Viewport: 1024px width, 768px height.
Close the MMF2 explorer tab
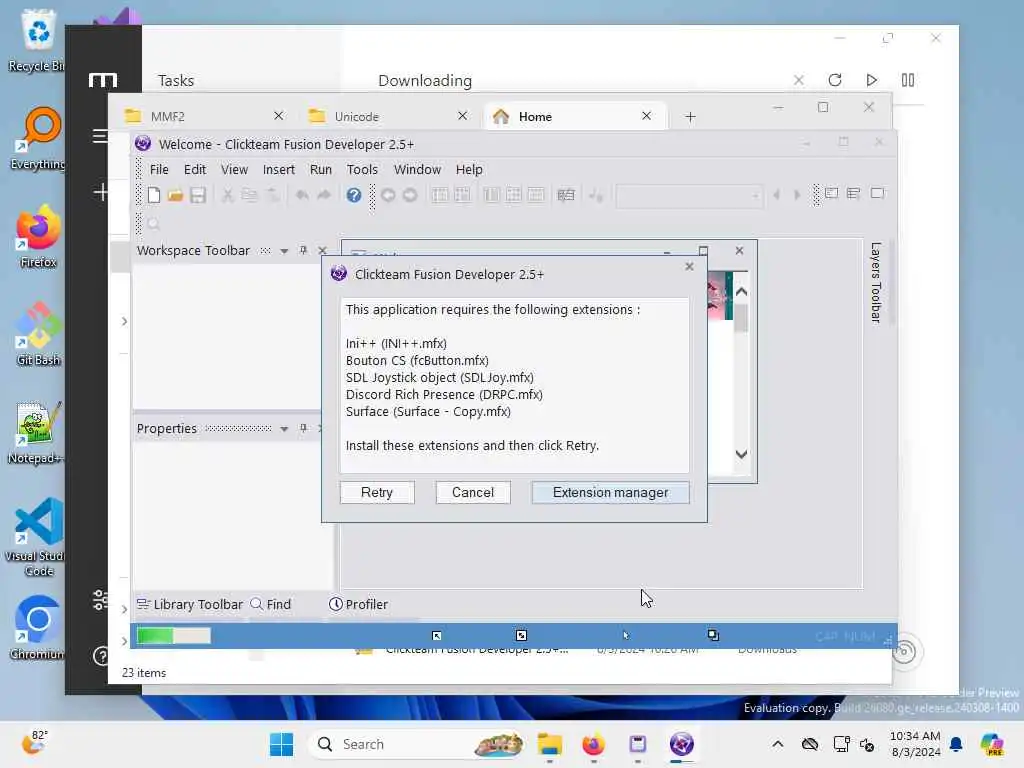point(278,116)
